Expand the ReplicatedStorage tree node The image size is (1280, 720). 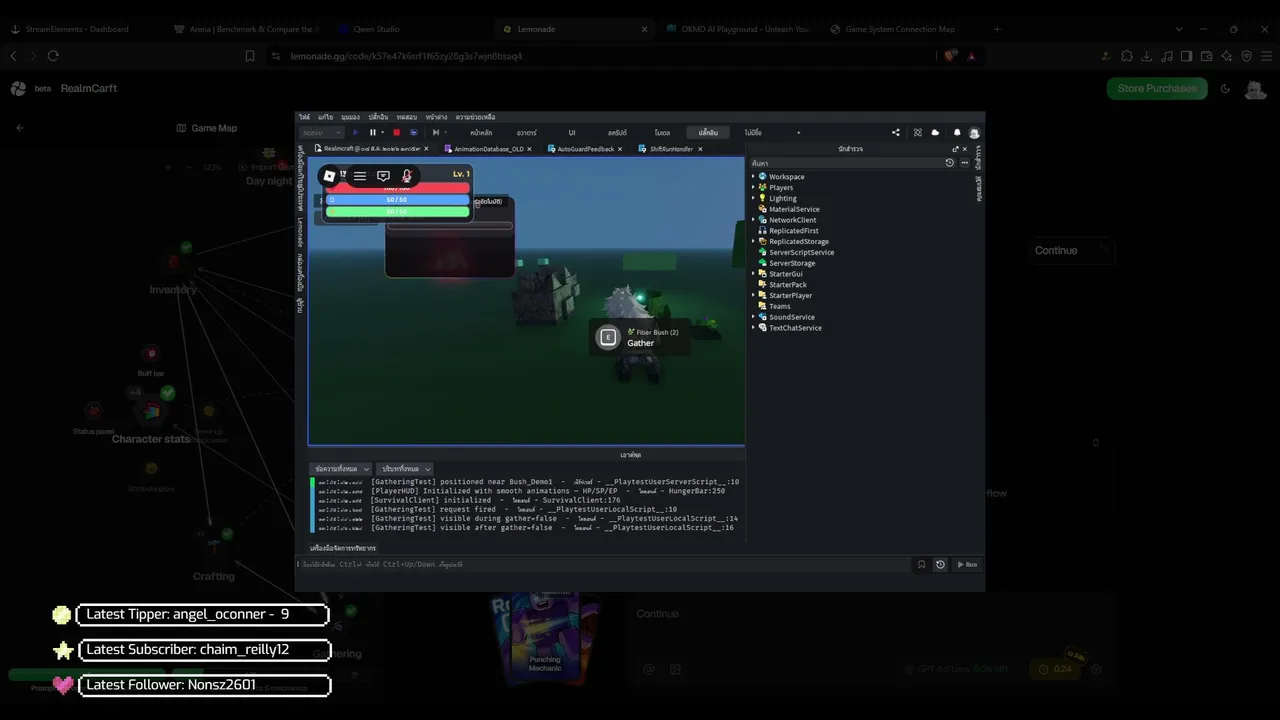[x=753, y=242]
